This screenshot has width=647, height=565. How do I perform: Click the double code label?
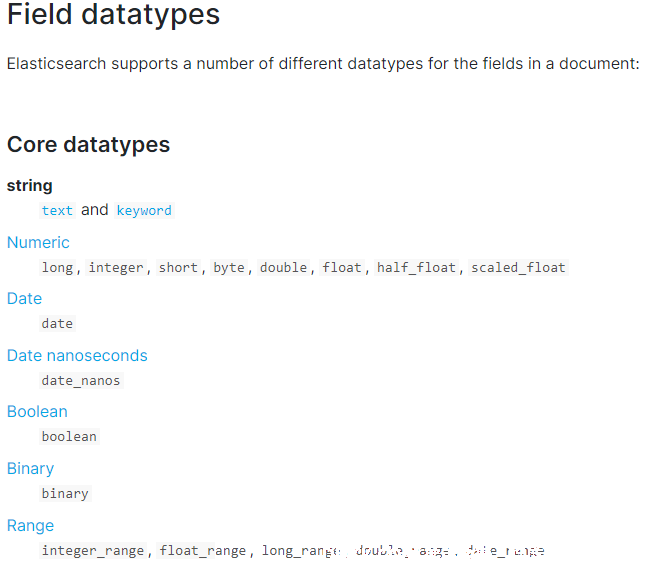[283, 267]
